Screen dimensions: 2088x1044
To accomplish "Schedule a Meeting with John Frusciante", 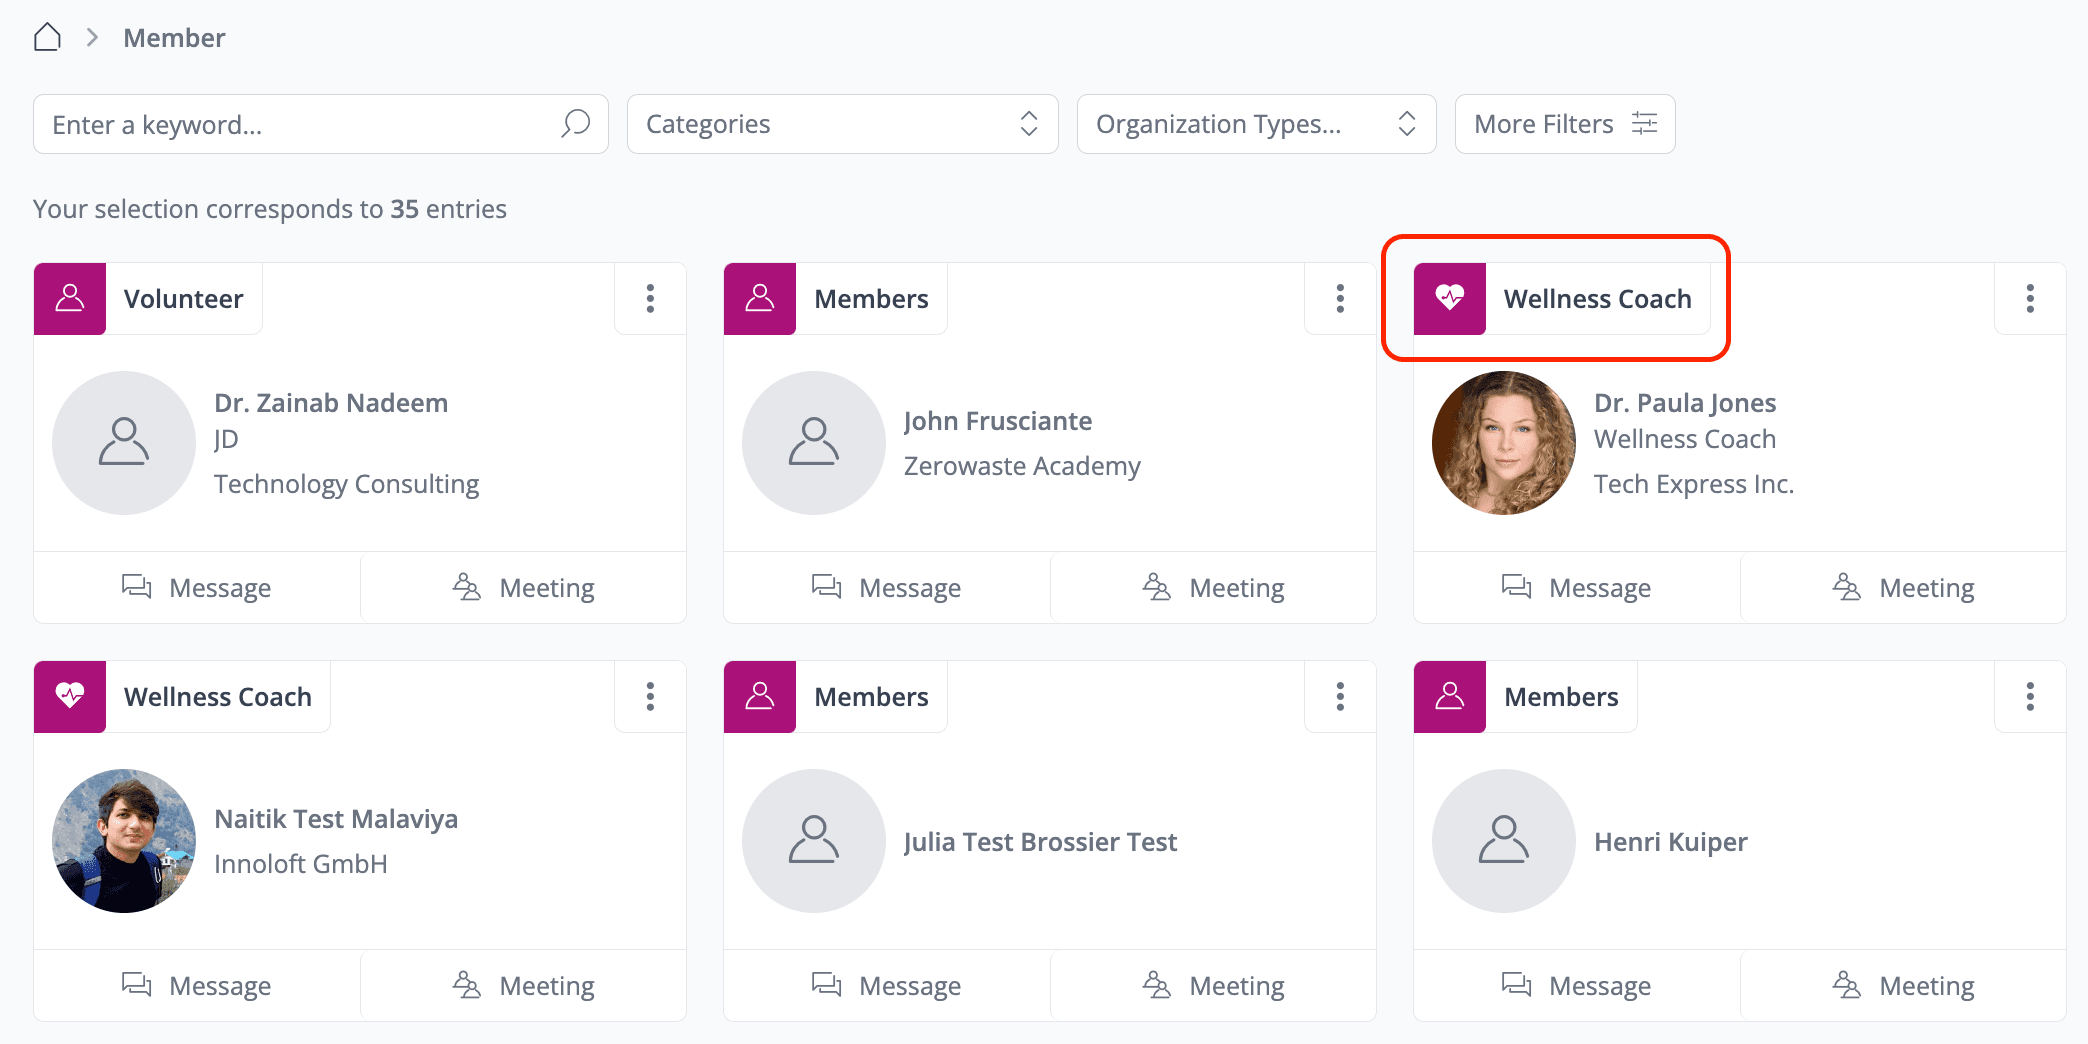I will pyautogui.click(x=1213, y=588).
